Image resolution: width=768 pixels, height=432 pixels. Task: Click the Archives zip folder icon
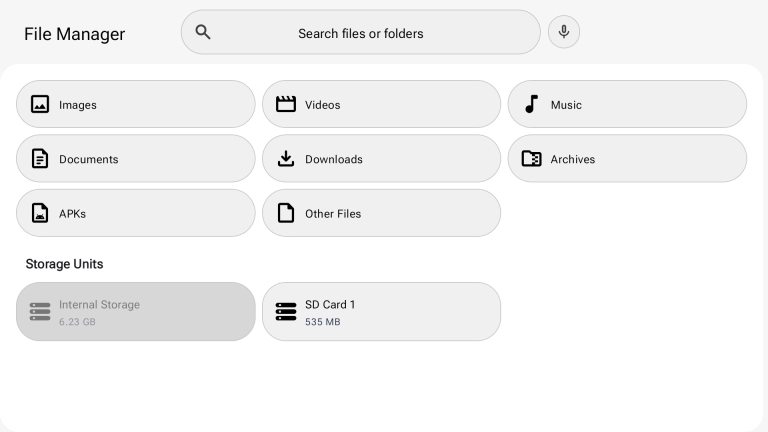(531, 159)
